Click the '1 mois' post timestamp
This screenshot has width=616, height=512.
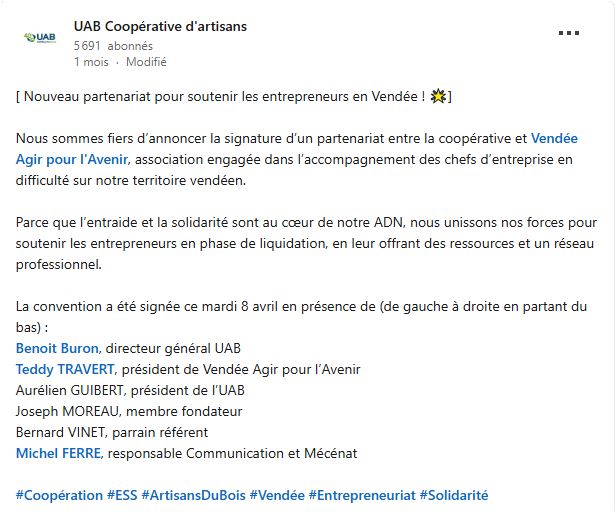91,62
